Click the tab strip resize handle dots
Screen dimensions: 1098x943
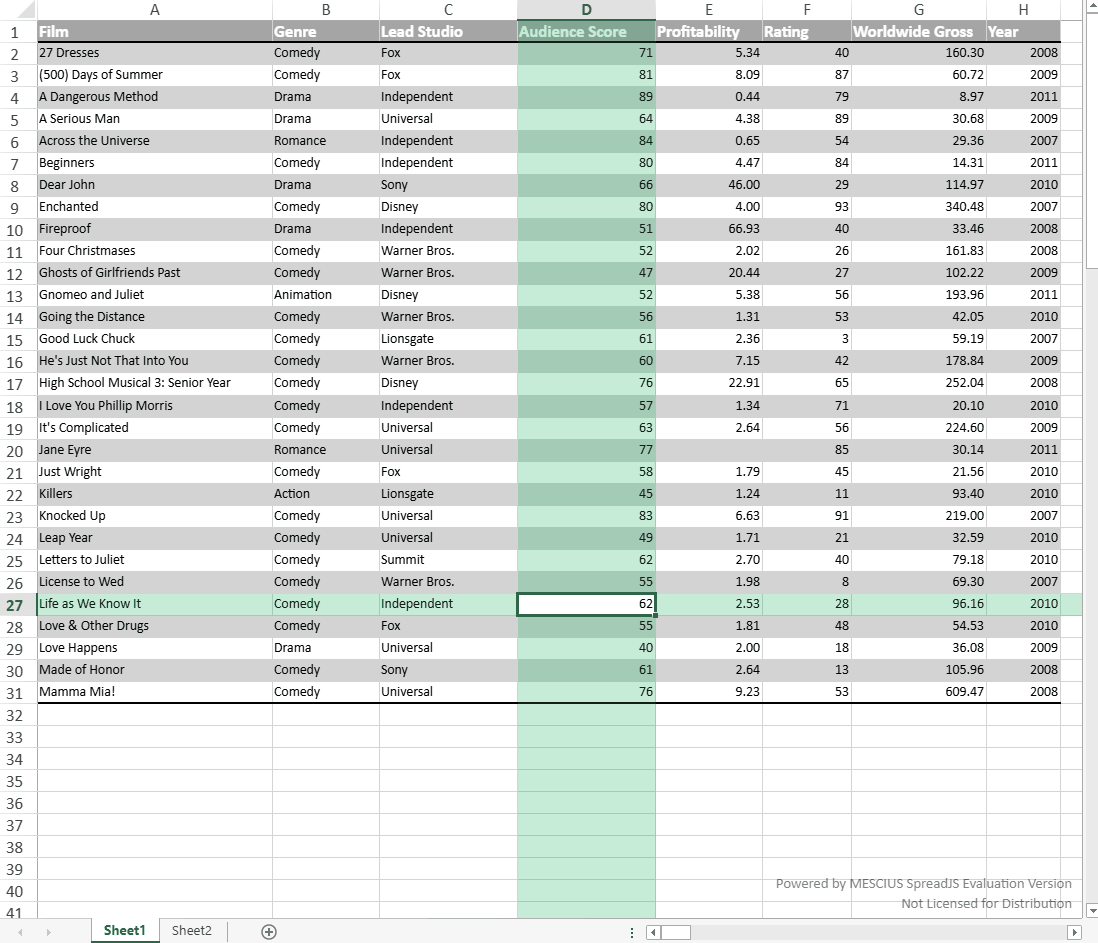pos(632,932)
